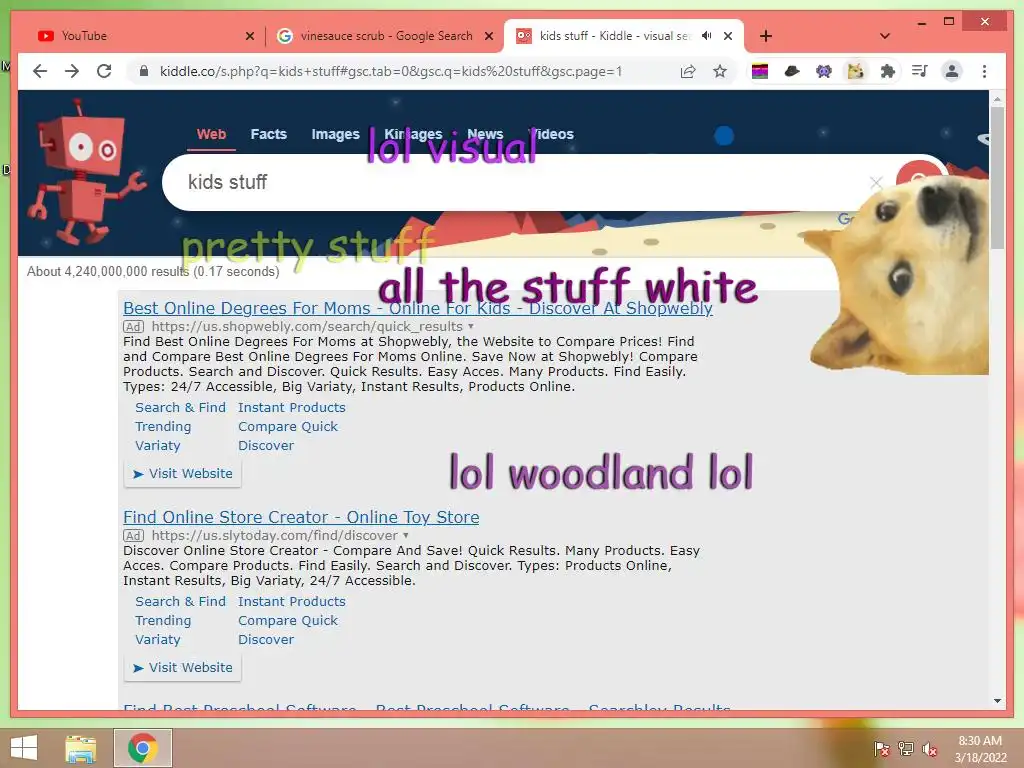Image resolution: width=1024 pixels, height=768 pixels.
Task: Open the Doge extension icon
Action: (x=856, y=71)
